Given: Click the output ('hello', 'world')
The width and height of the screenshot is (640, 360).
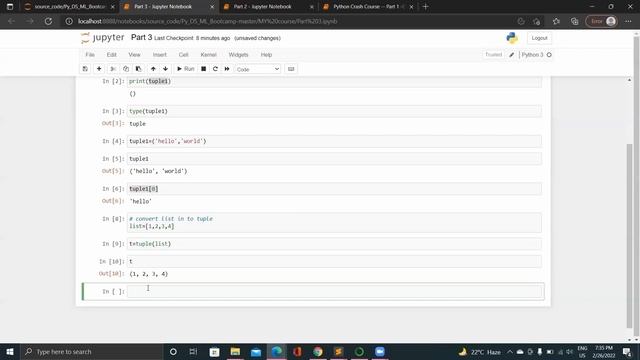Looking at the screenshot, I should [158, 171].
